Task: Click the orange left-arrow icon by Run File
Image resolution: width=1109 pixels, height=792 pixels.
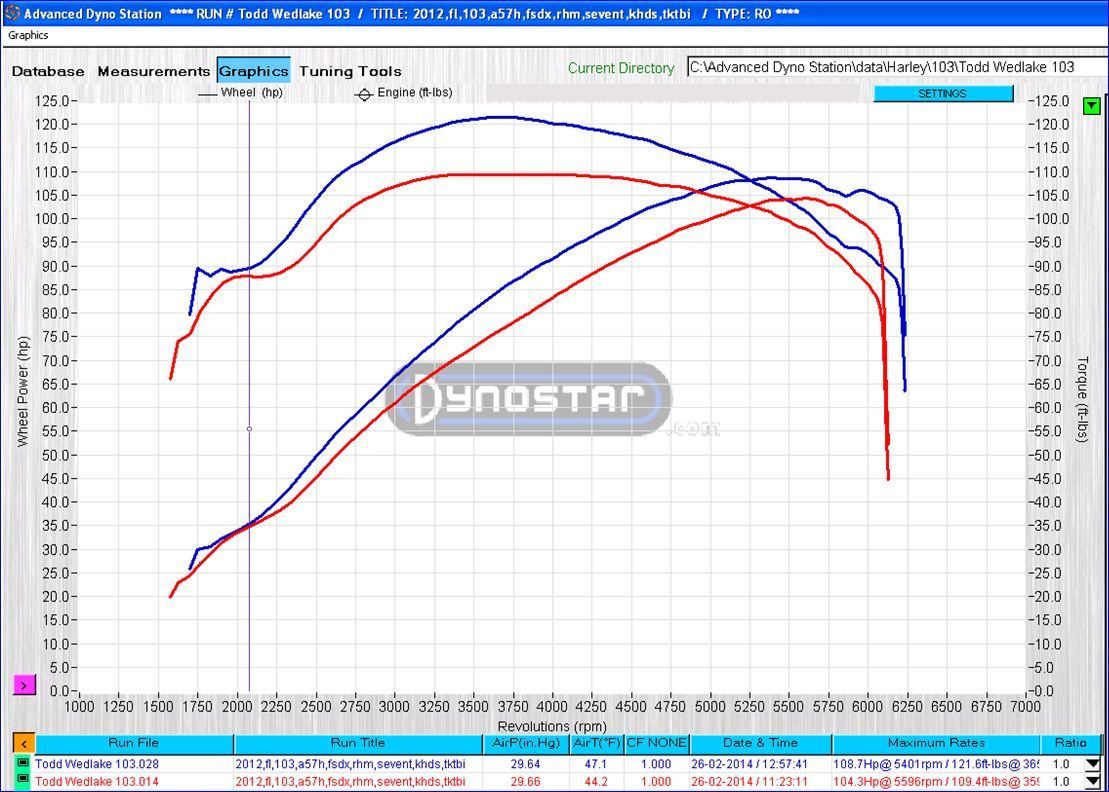Action: 23,743
